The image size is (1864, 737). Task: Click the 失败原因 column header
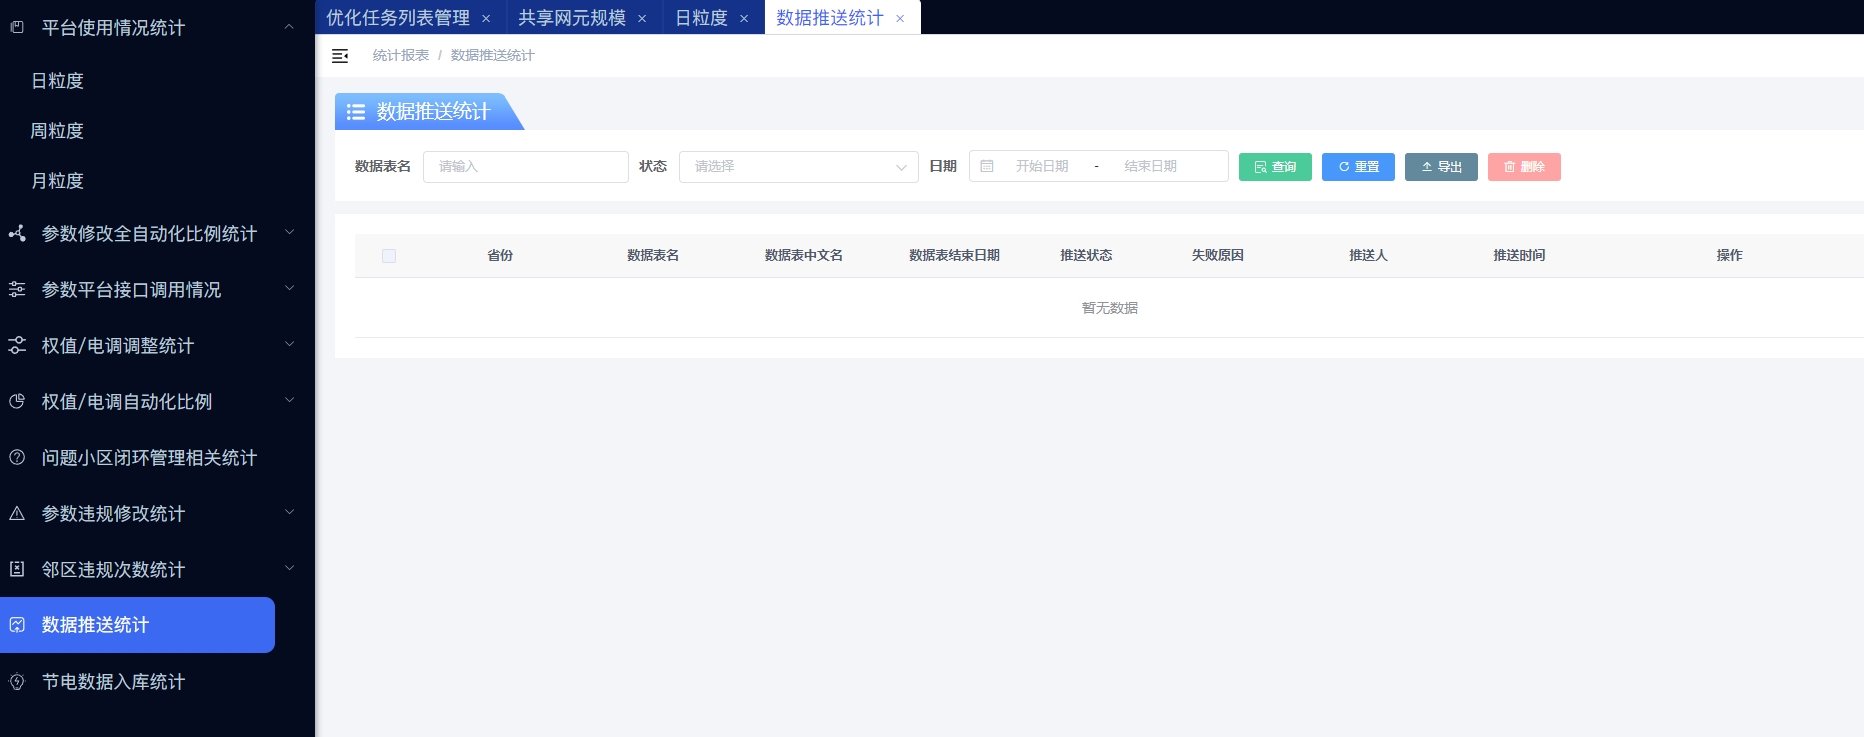(x=1218, y=256)
